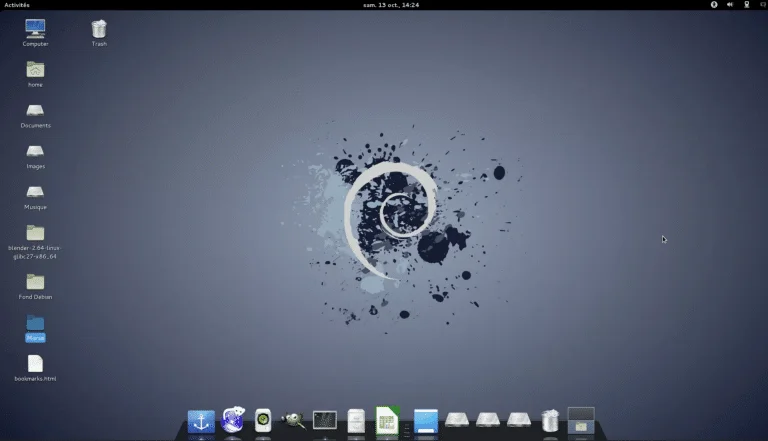
Task: Select the bookmarks.html file
Action: [x=35, y=364]
